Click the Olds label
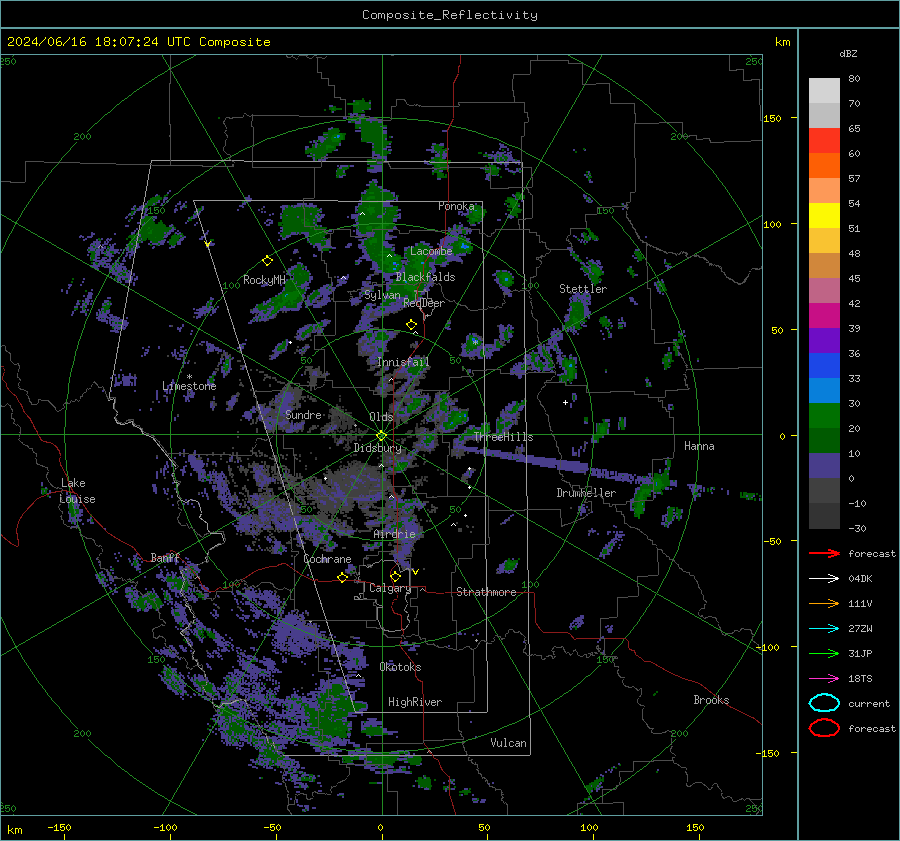This screenshot has height=841, width=900. (381, 417)
